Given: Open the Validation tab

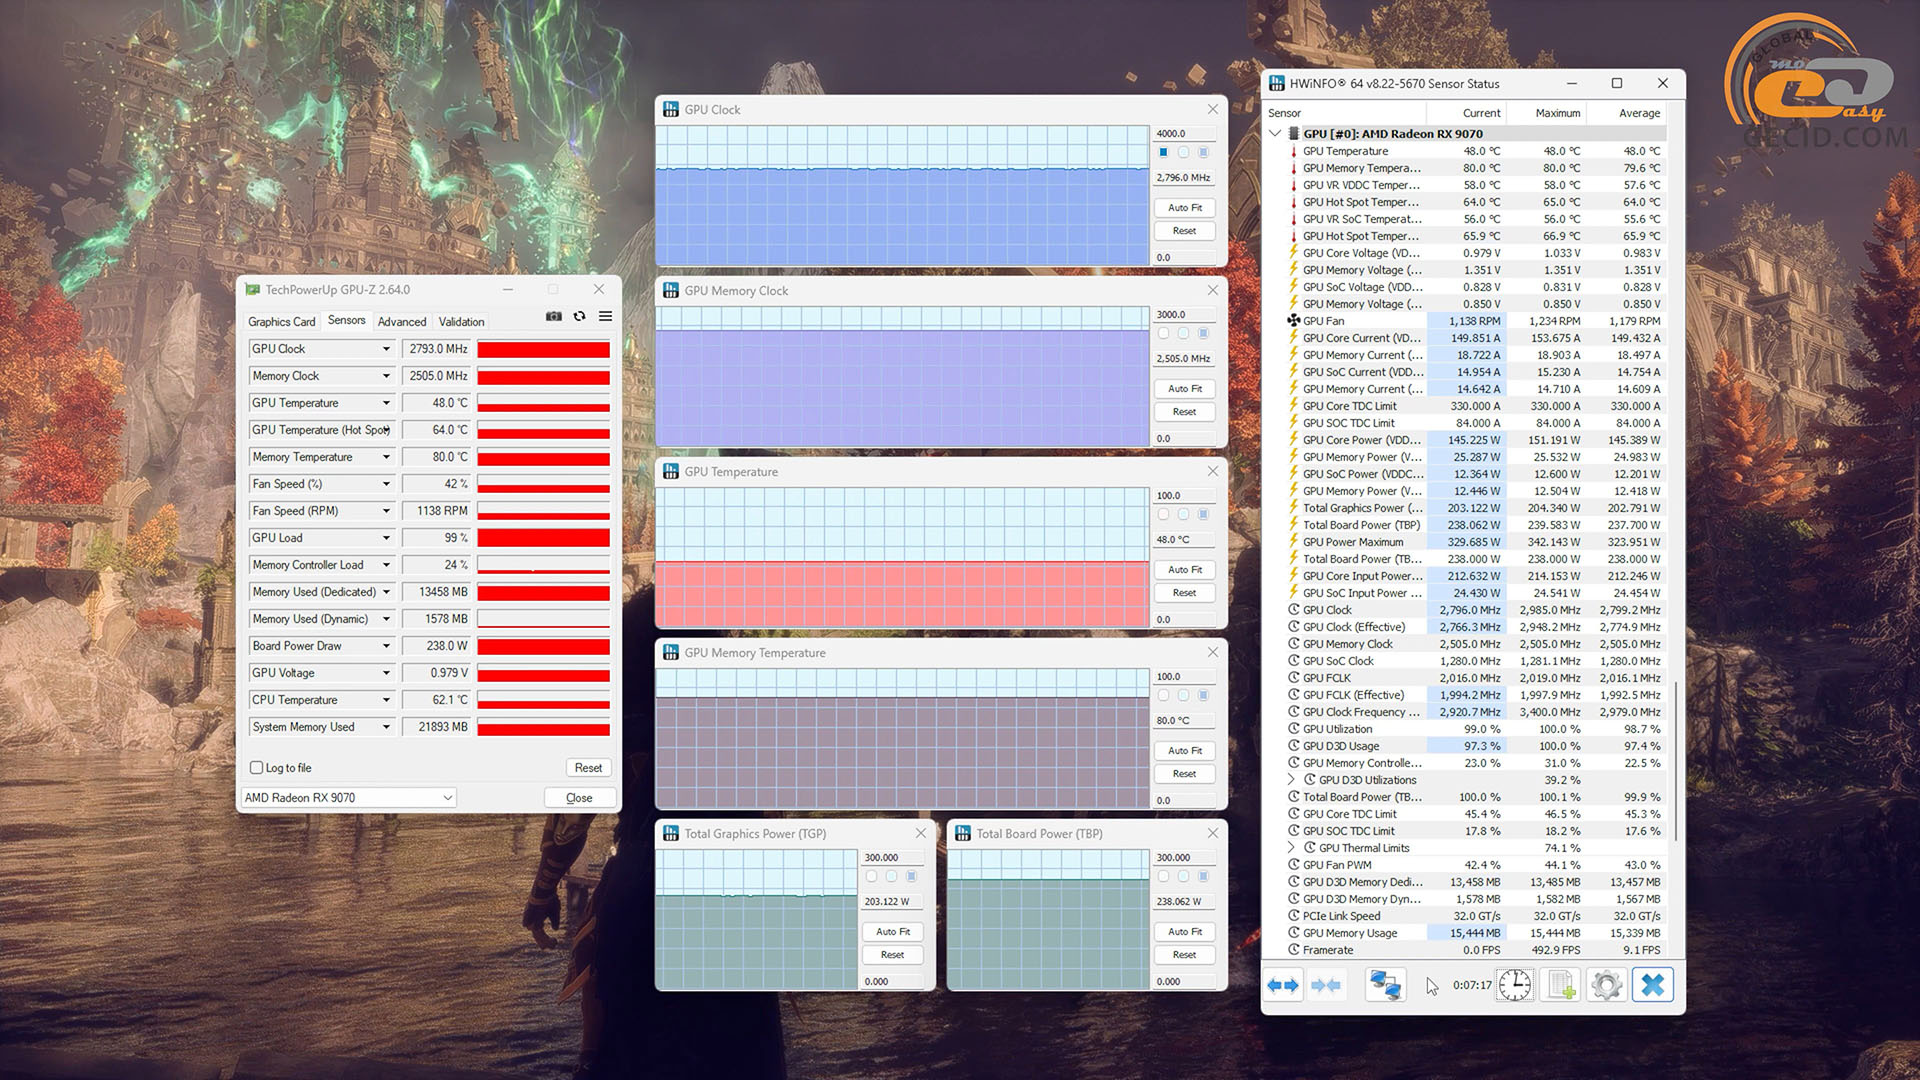Looking at the screenshot, I should coord(461,322).
